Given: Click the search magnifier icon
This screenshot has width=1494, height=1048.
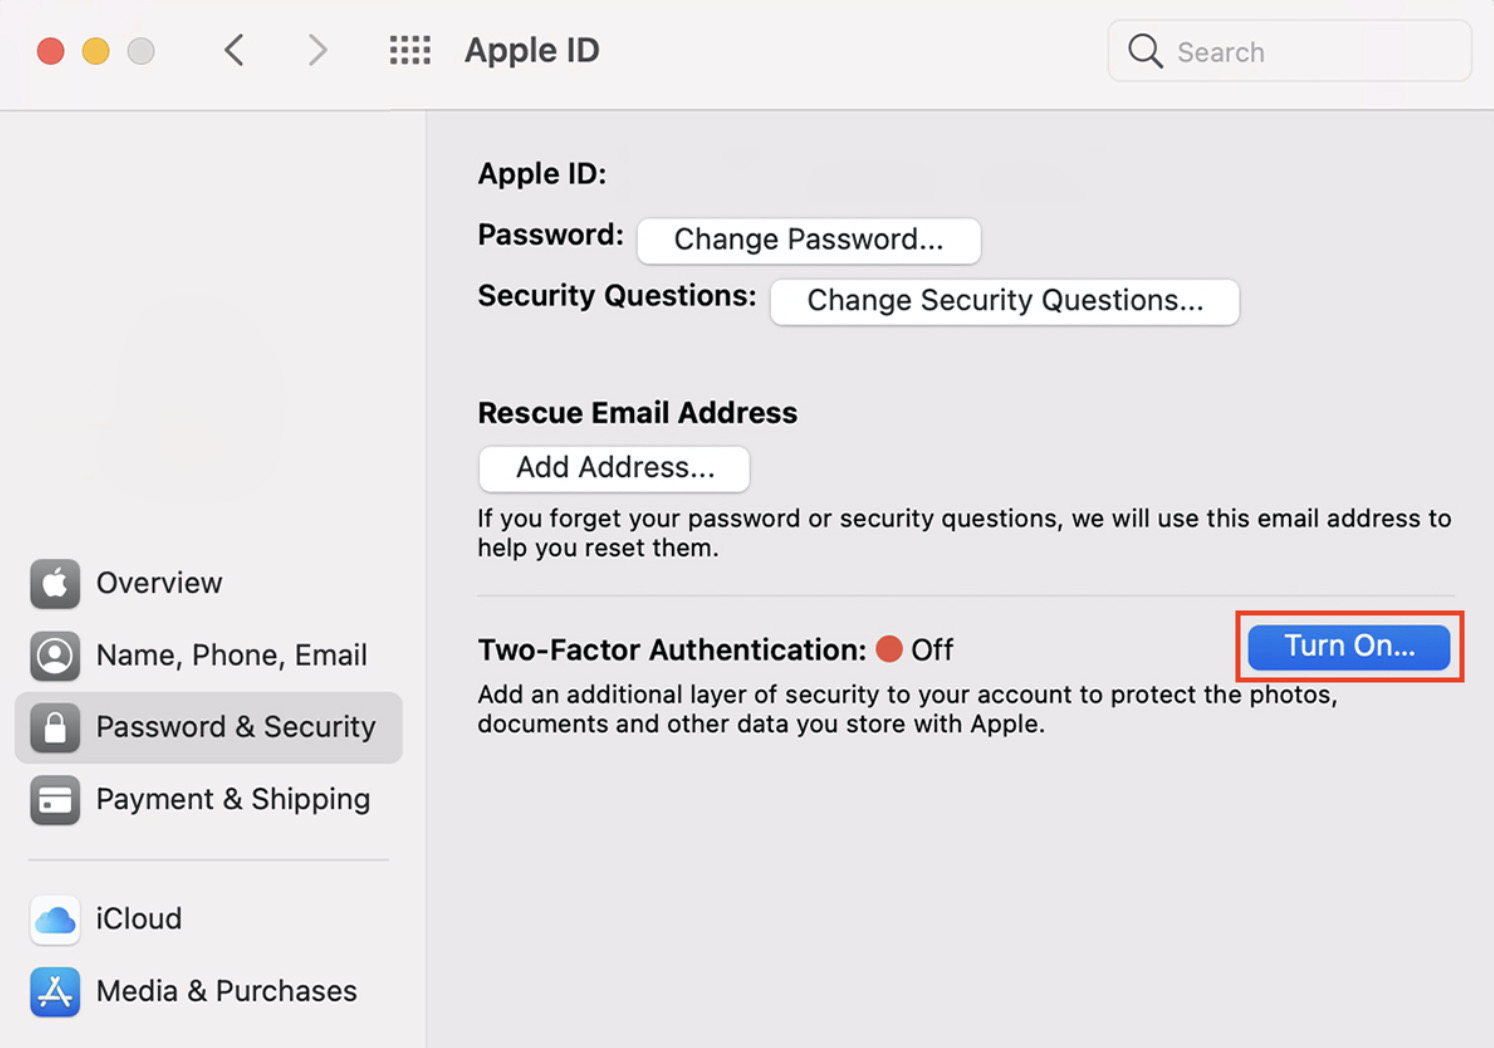Looking at the screenshot, I should click(1145, 51).
